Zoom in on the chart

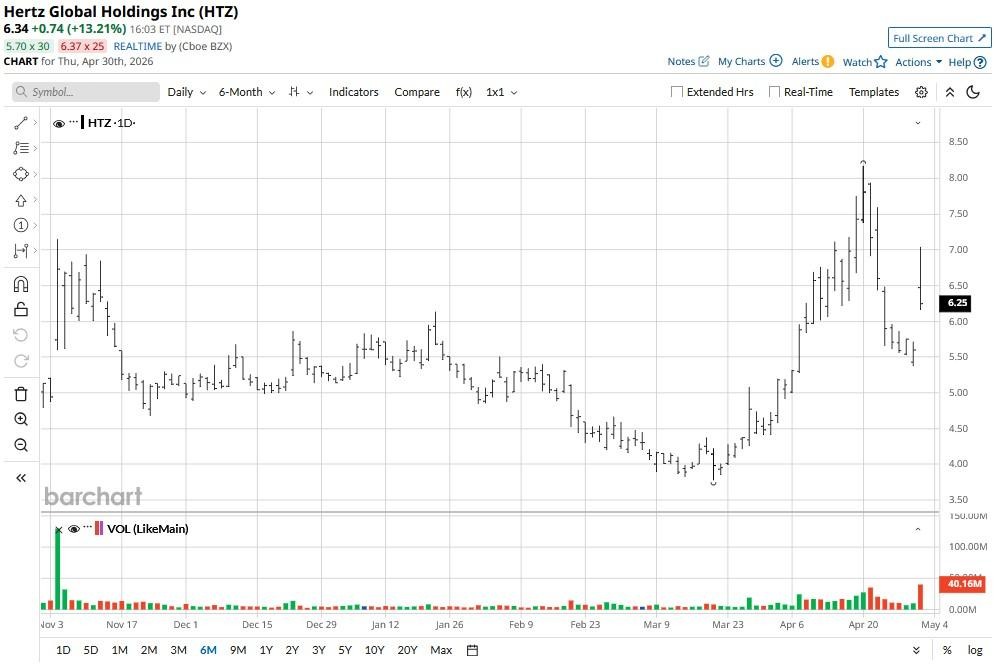[x=20, y=419]
